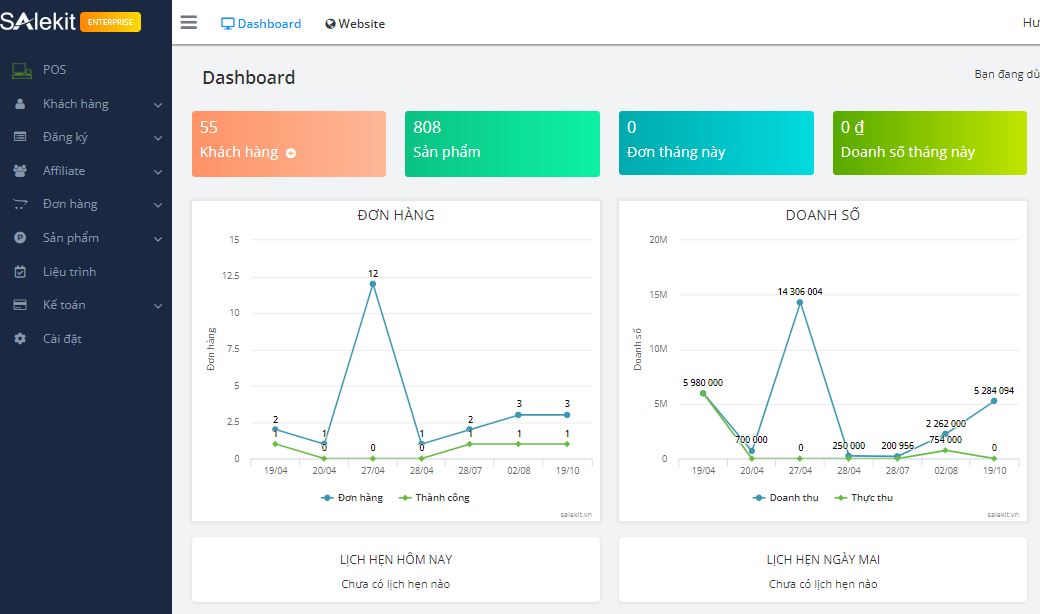
Task: Click the plus icon next to Khách hàng card
Action: [x=291, y=153]
